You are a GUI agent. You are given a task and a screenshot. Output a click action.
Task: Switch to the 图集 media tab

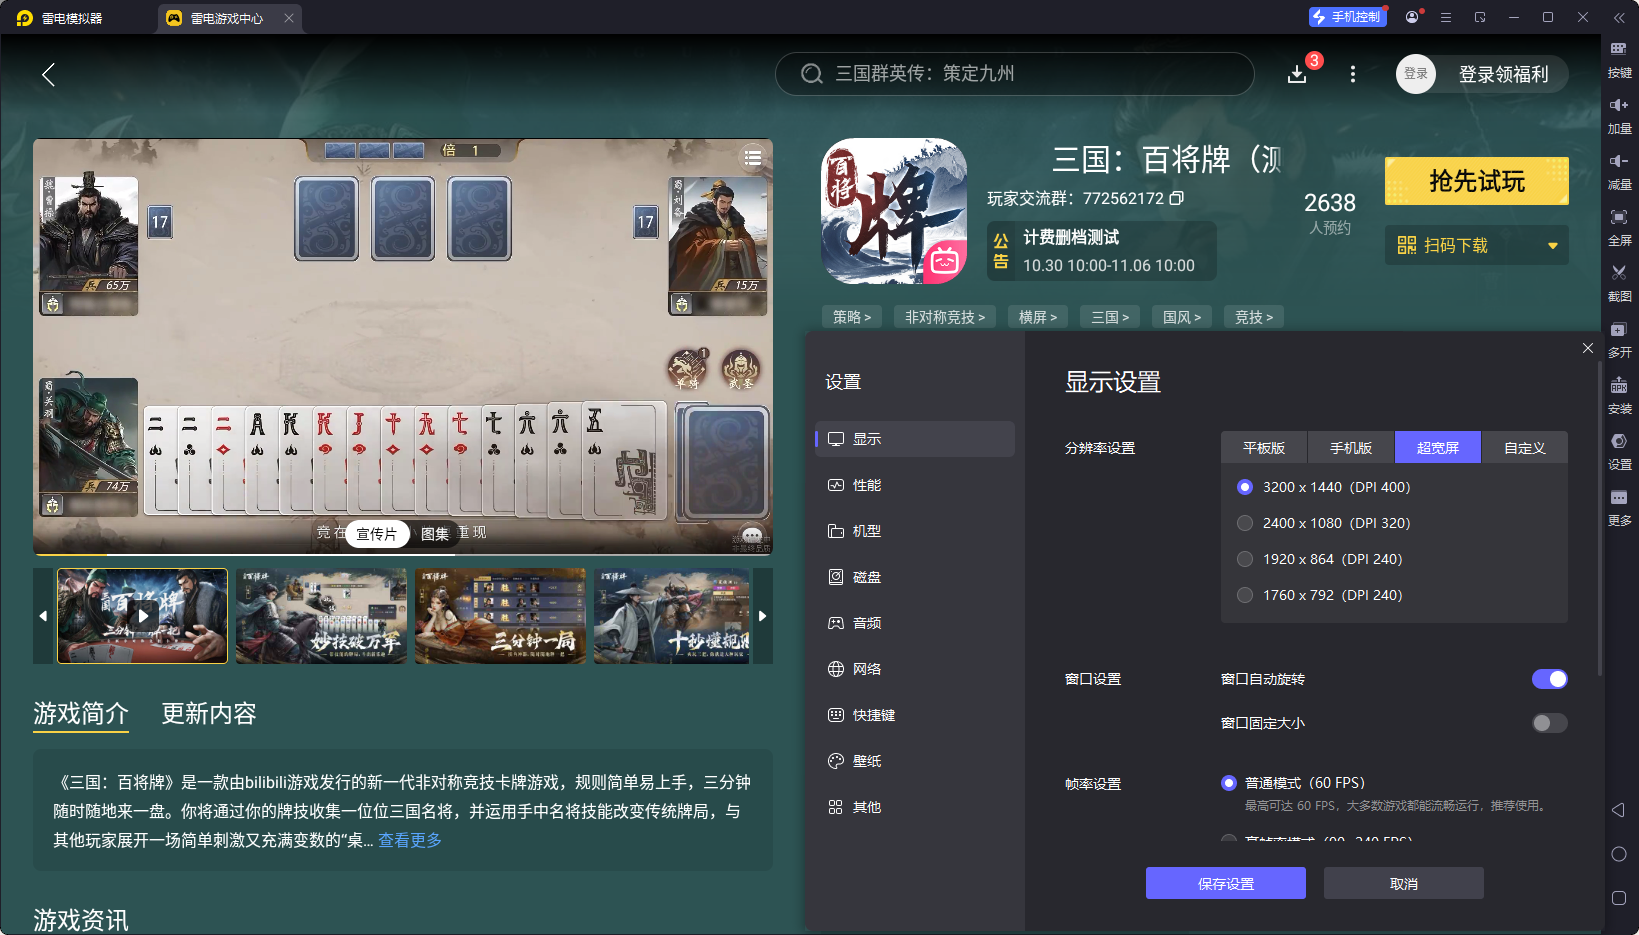coord(434,533)
